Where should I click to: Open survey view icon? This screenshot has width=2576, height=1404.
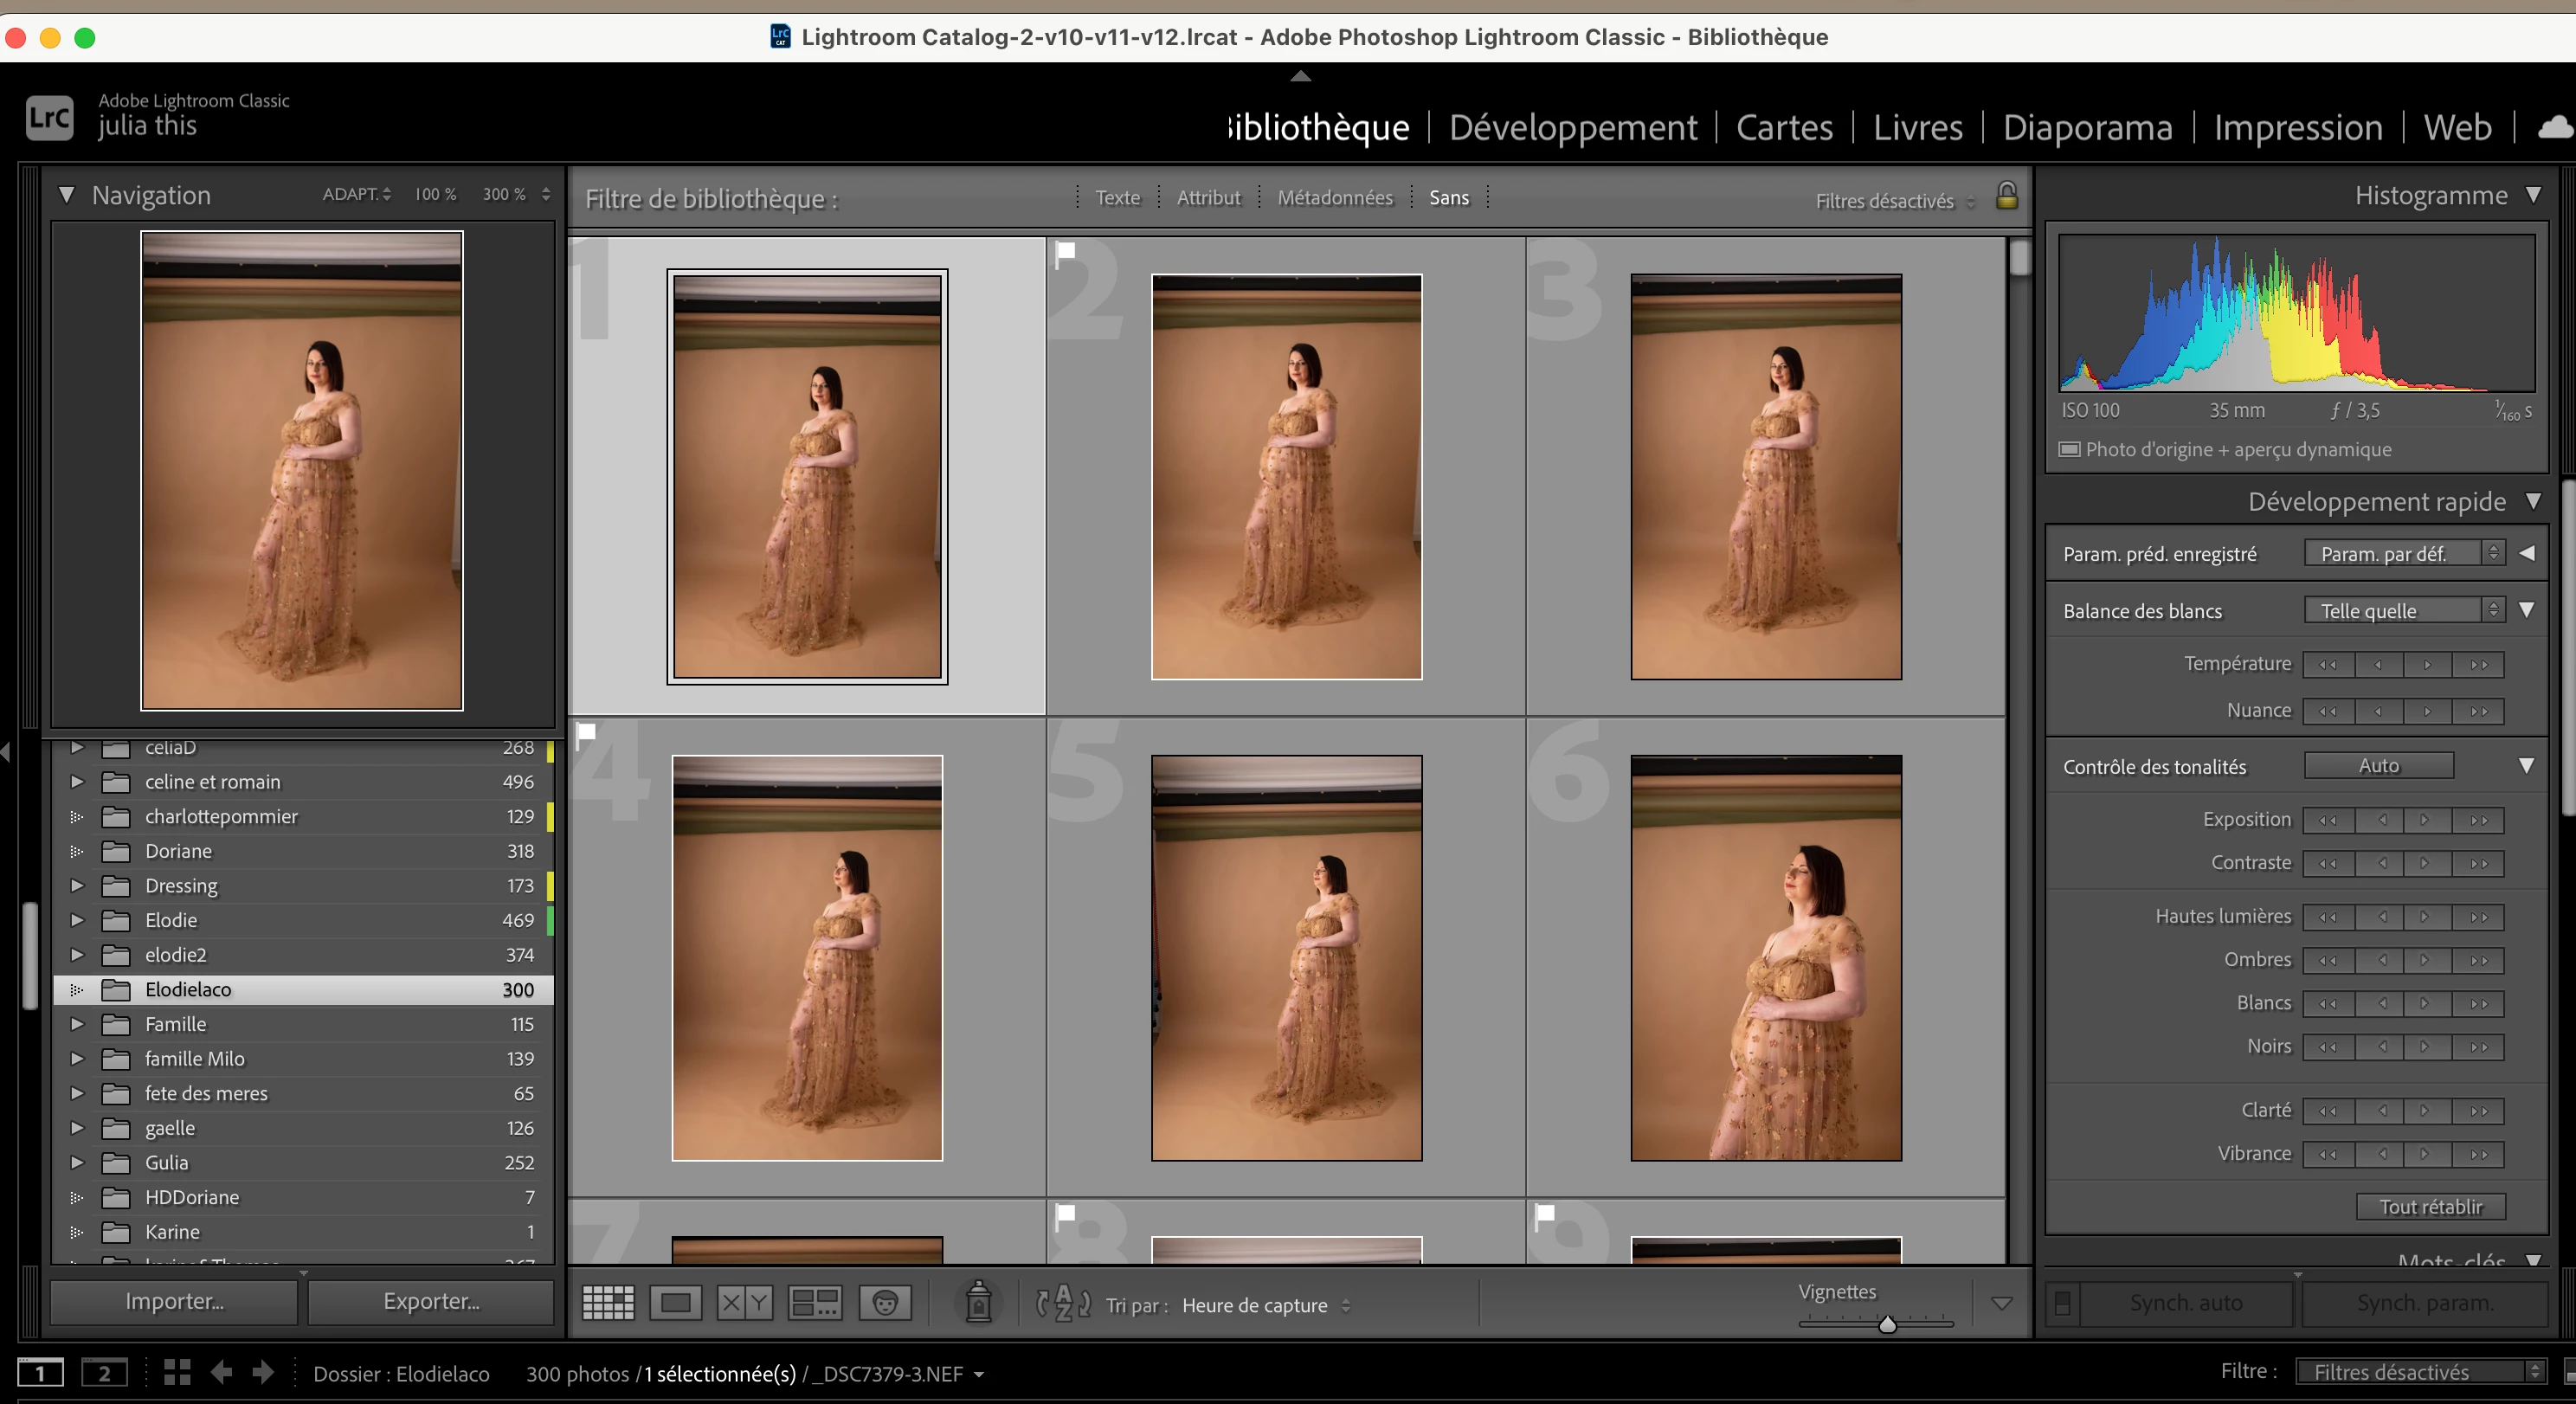point(814,1302)
